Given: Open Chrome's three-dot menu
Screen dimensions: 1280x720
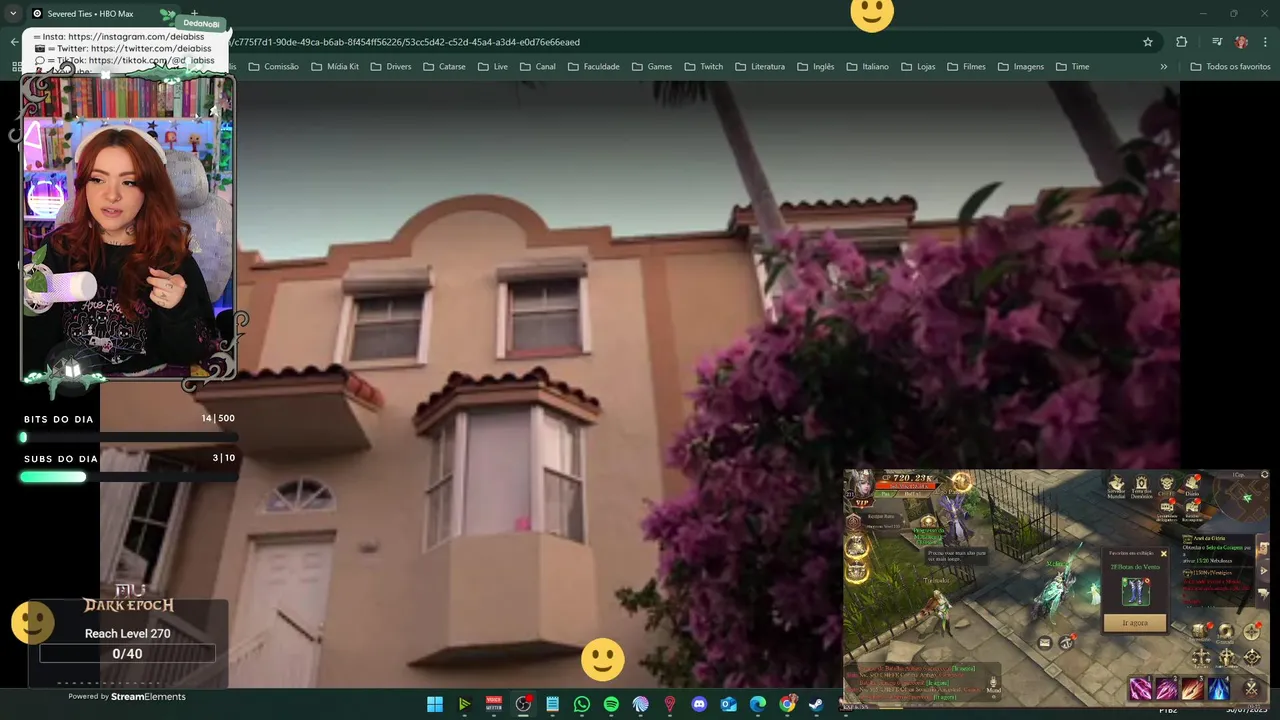Looking at the screenshot, I should (x=1264, y=42).
